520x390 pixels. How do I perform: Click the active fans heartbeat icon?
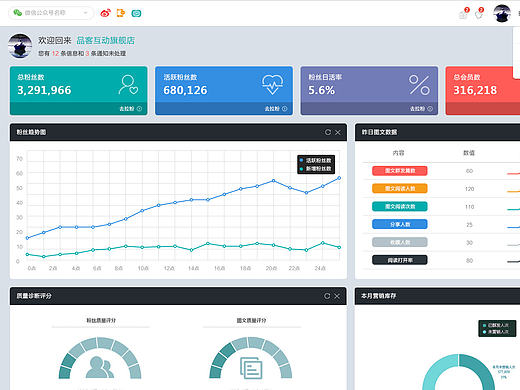click(272, 85)
